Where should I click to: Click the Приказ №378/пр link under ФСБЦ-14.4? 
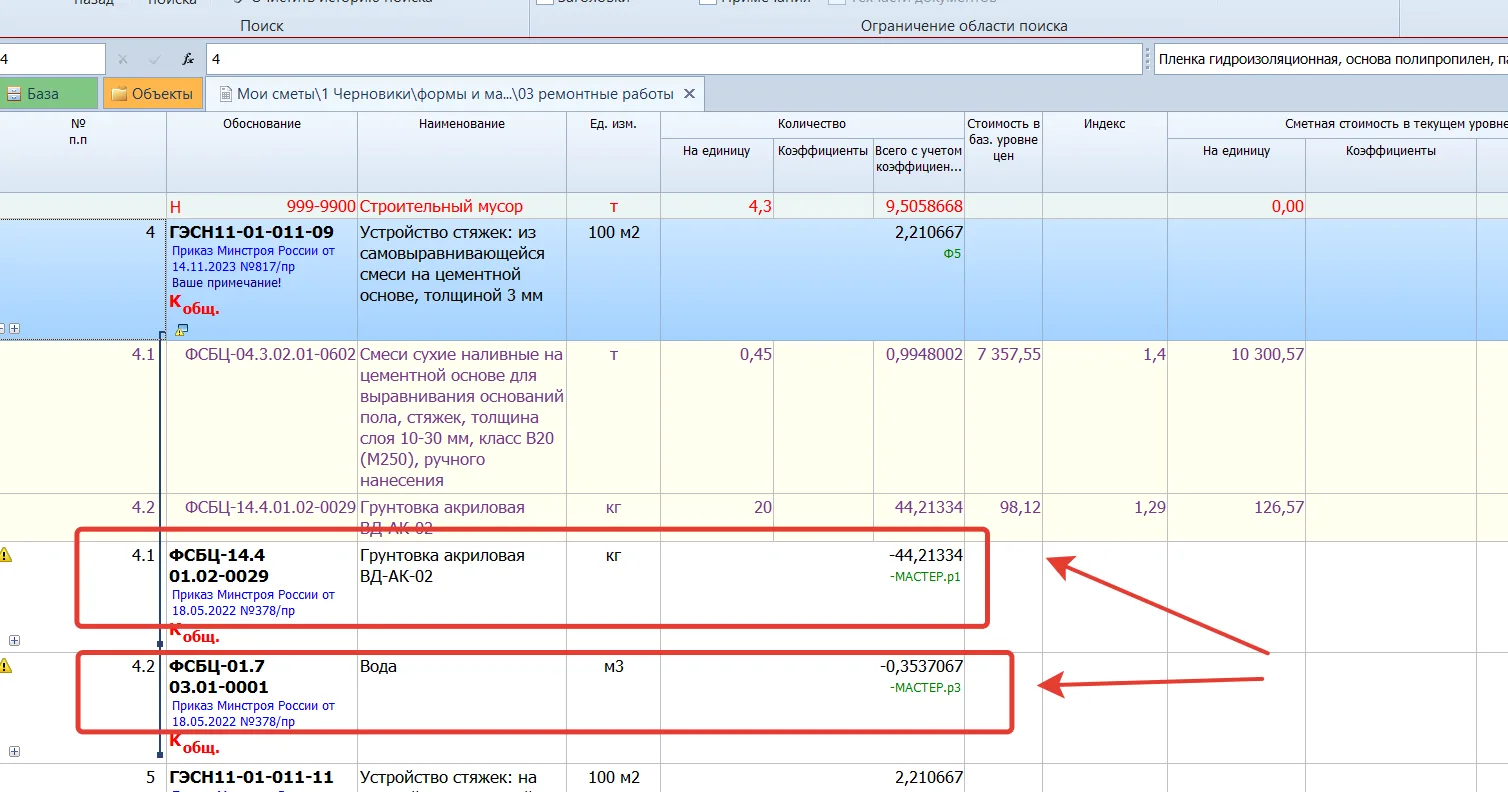253,603
